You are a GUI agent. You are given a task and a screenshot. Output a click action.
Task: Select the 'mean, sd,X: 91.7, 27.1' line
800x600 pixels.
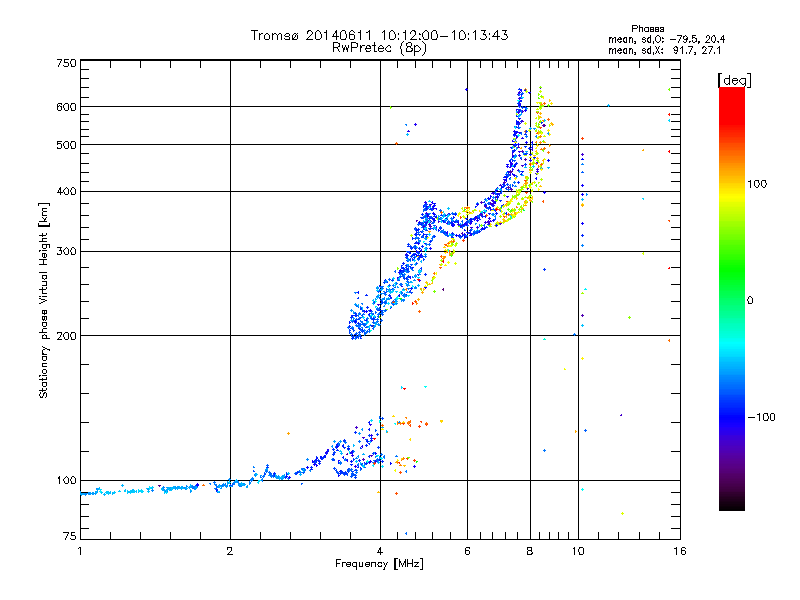(x=664, y=50)
